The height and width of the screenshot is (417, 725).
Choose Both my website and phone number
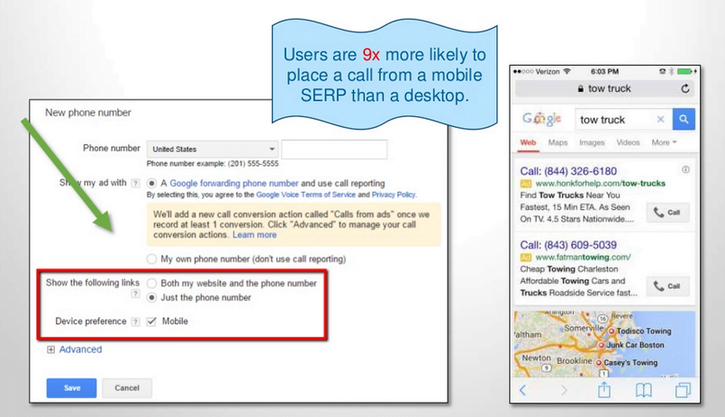[x=151, y=283]
